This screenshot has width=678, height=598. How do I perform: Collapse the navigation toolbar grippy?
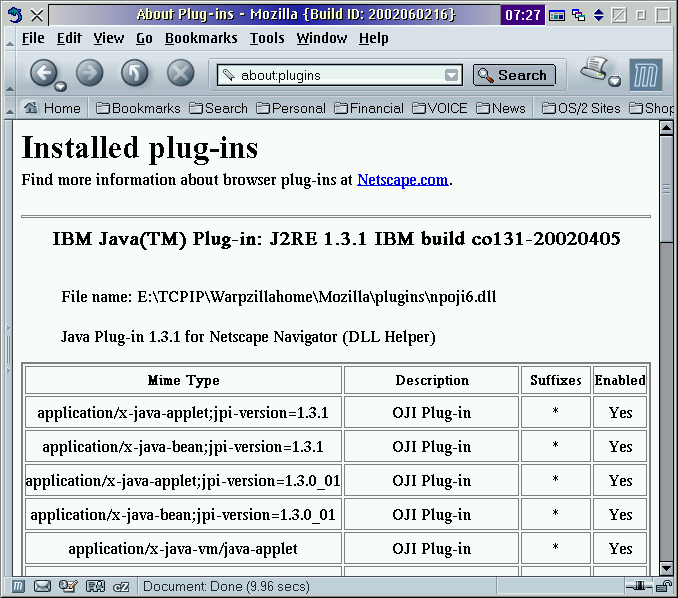(x=10, y=74)
